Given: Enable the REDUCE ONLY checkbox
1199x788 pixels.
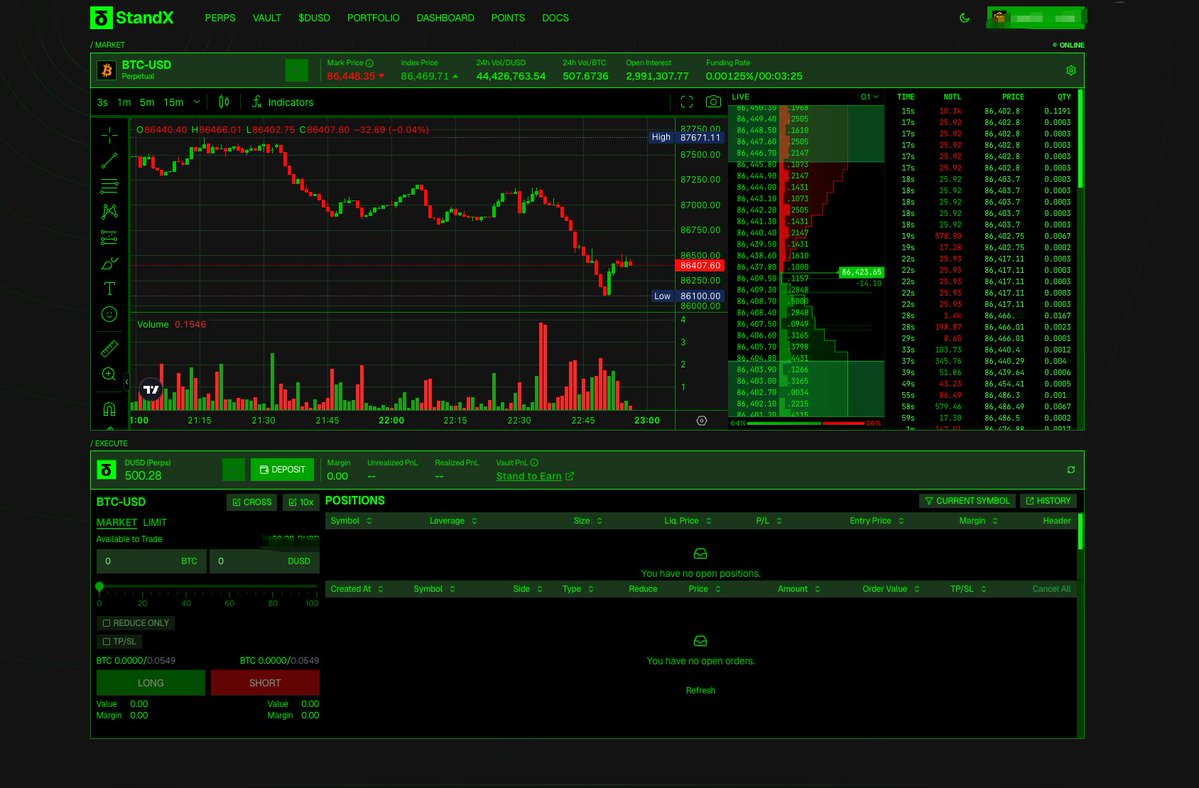Looking at the screenshot, I should click(x=106, y=623).
